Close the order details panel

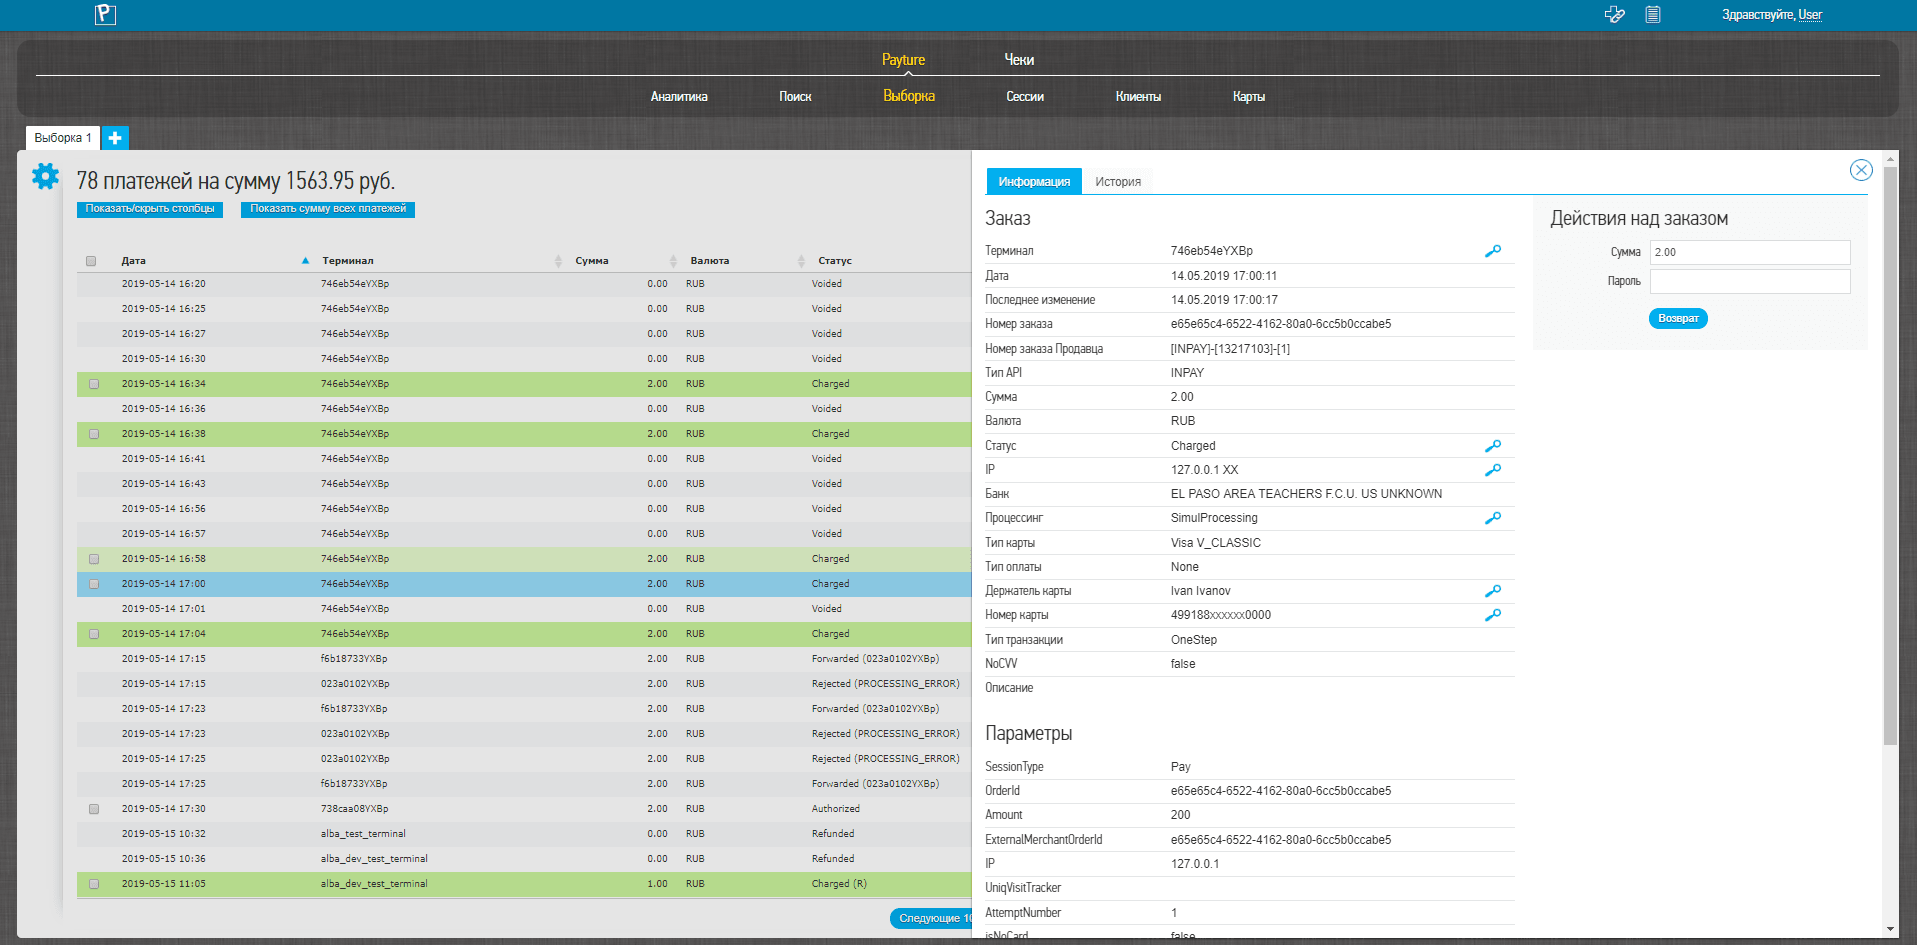point(1861,170)
